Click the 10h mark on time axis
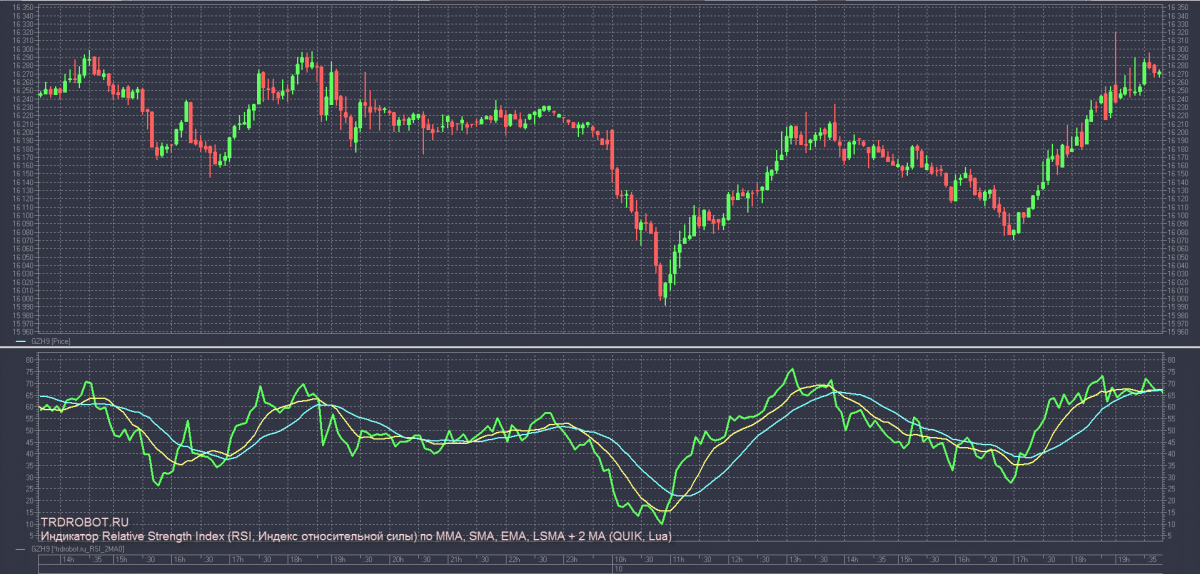Screen dimensions: 1200x574 pyautogui.click(x=620, y=559)
